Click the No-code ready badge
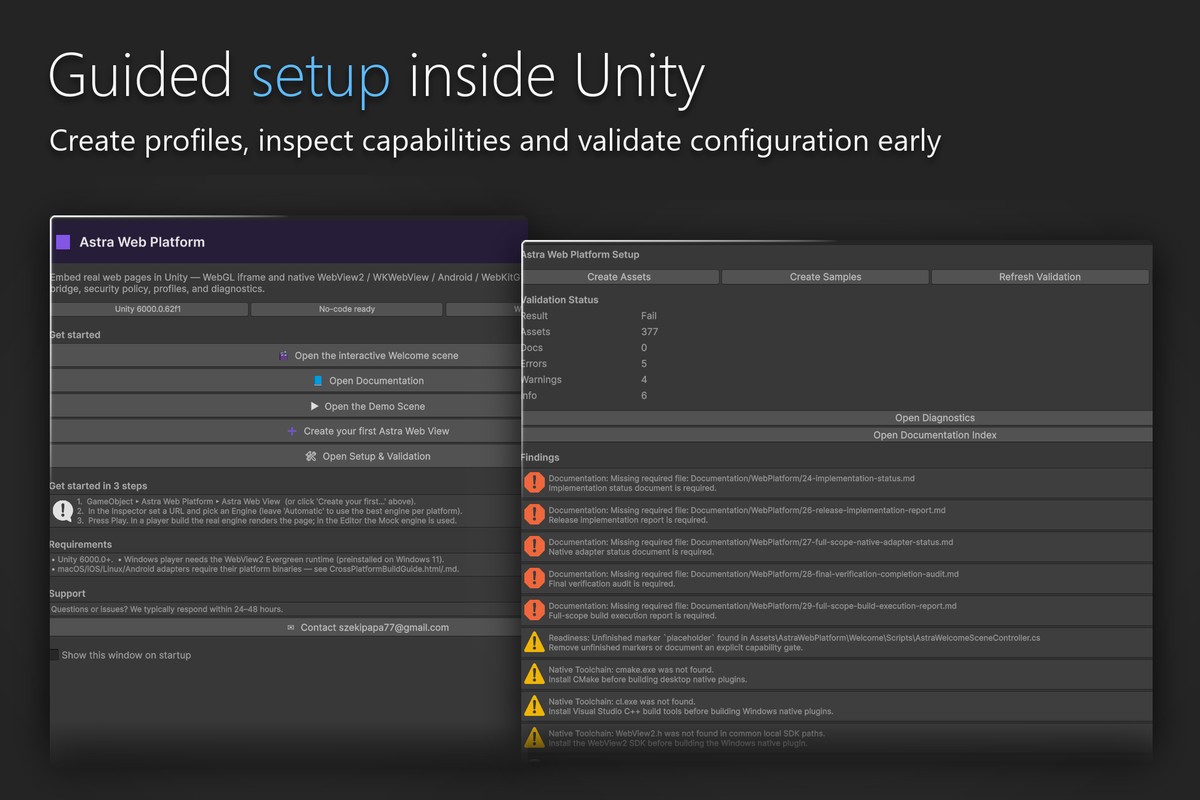The width and height of the screenshot is (1200, 800). [x=347, y=310]
